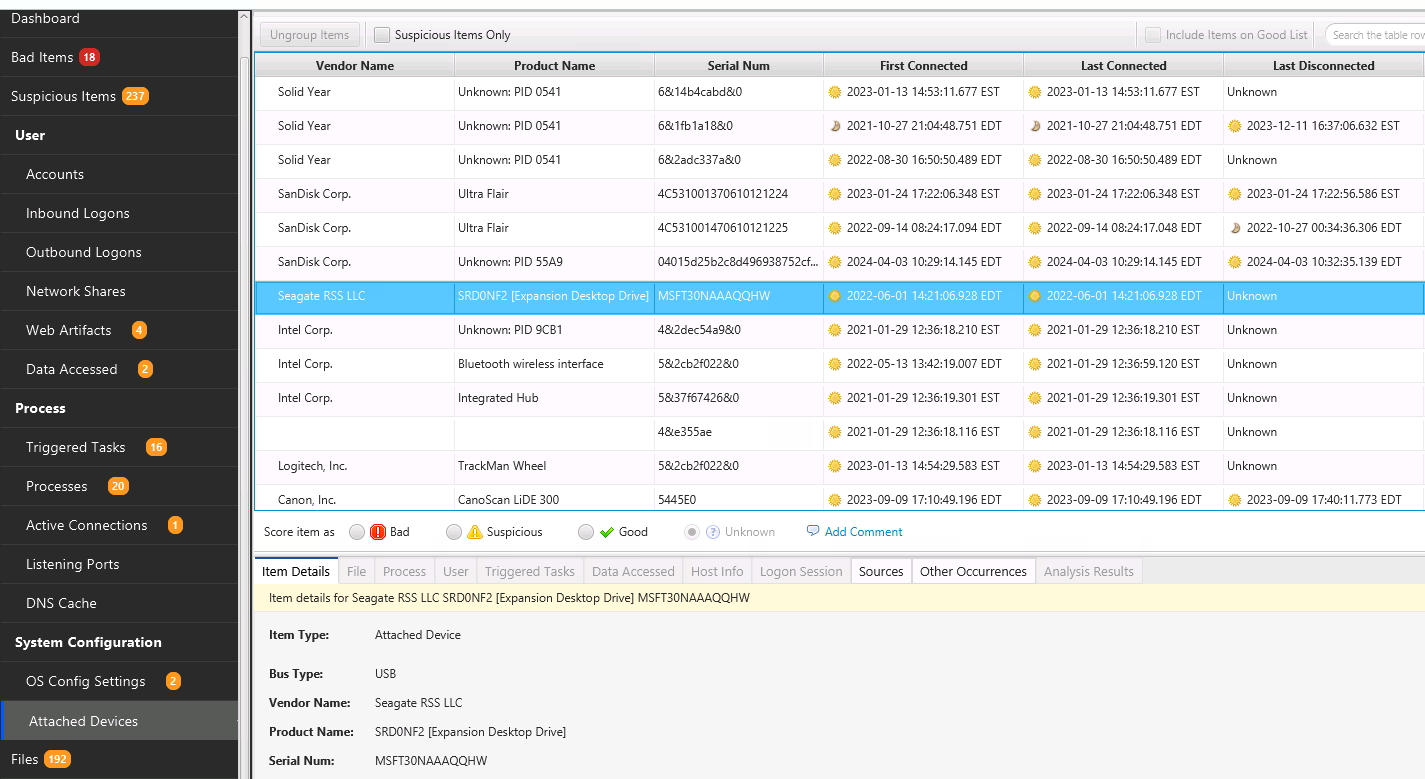Click the red Bad score icon

click(x=378, y=532)
